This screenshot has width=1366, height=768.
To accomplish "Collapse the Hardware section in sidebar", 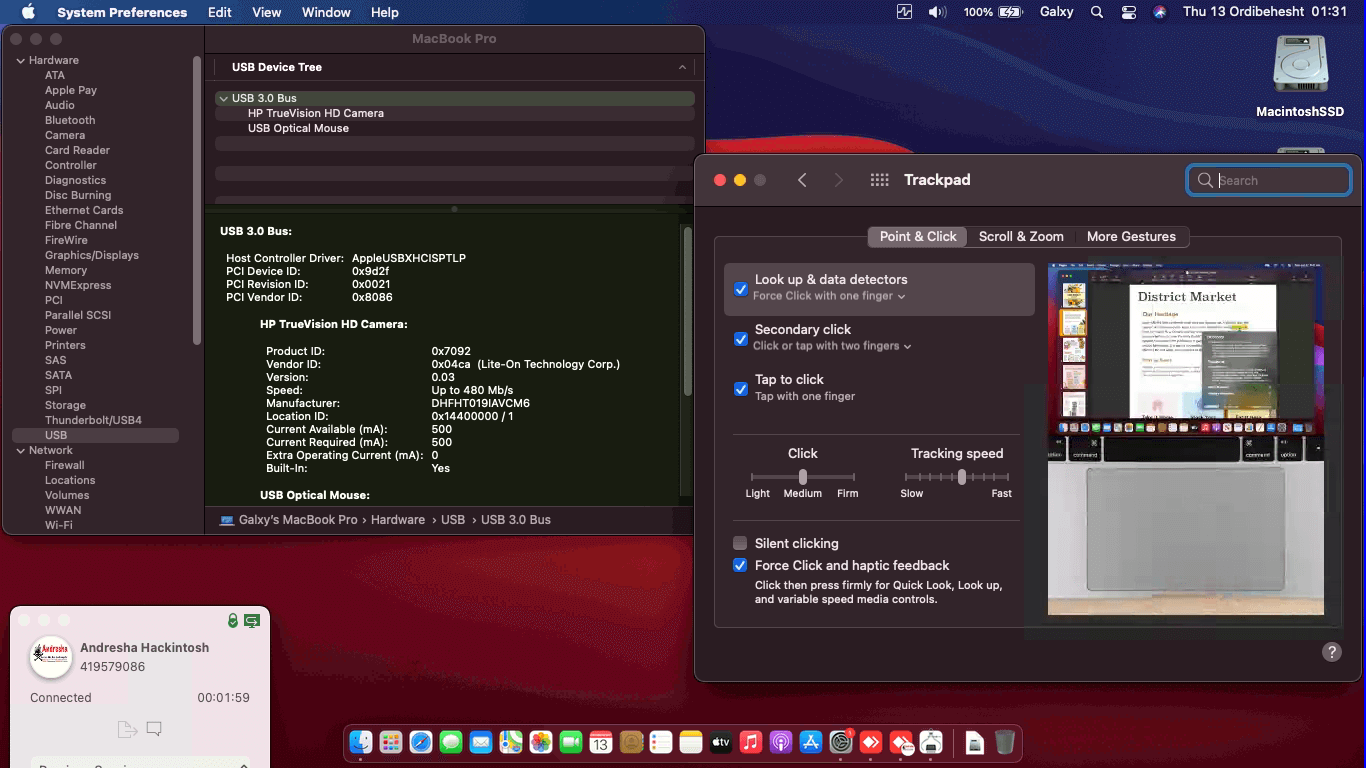I will [x=20, y=60].
